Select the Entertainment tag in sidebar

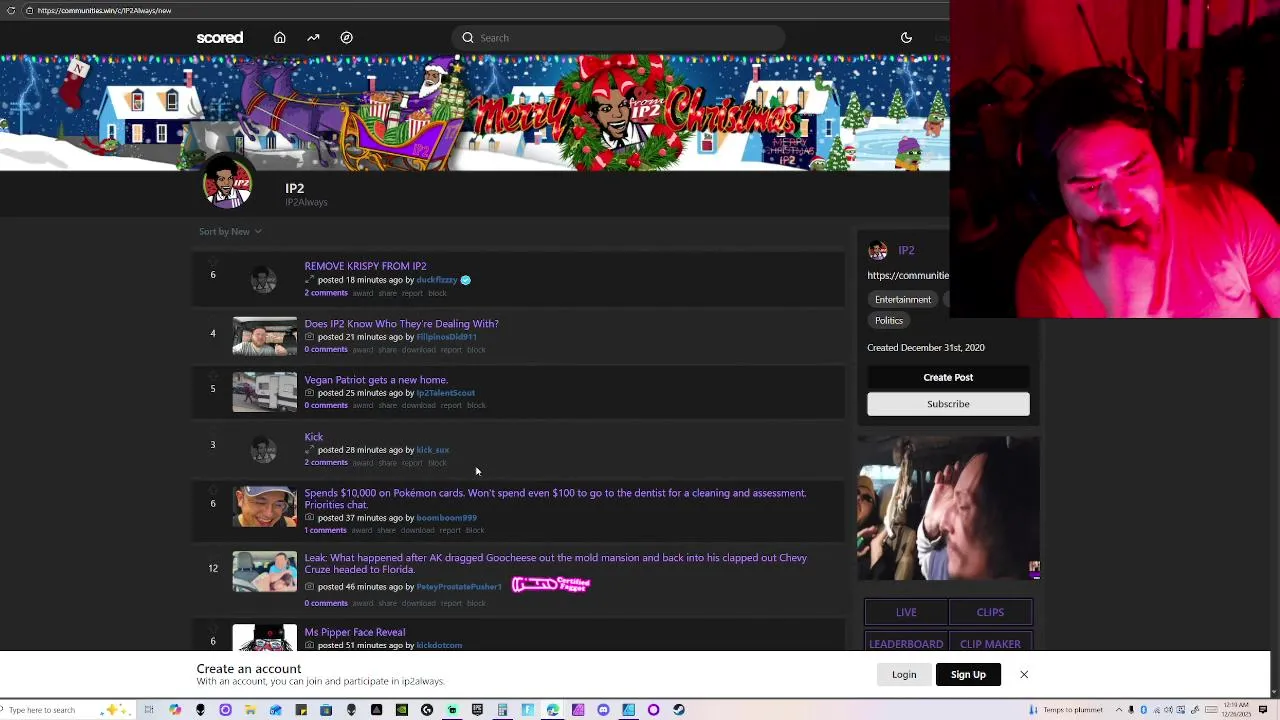(903, 299)
